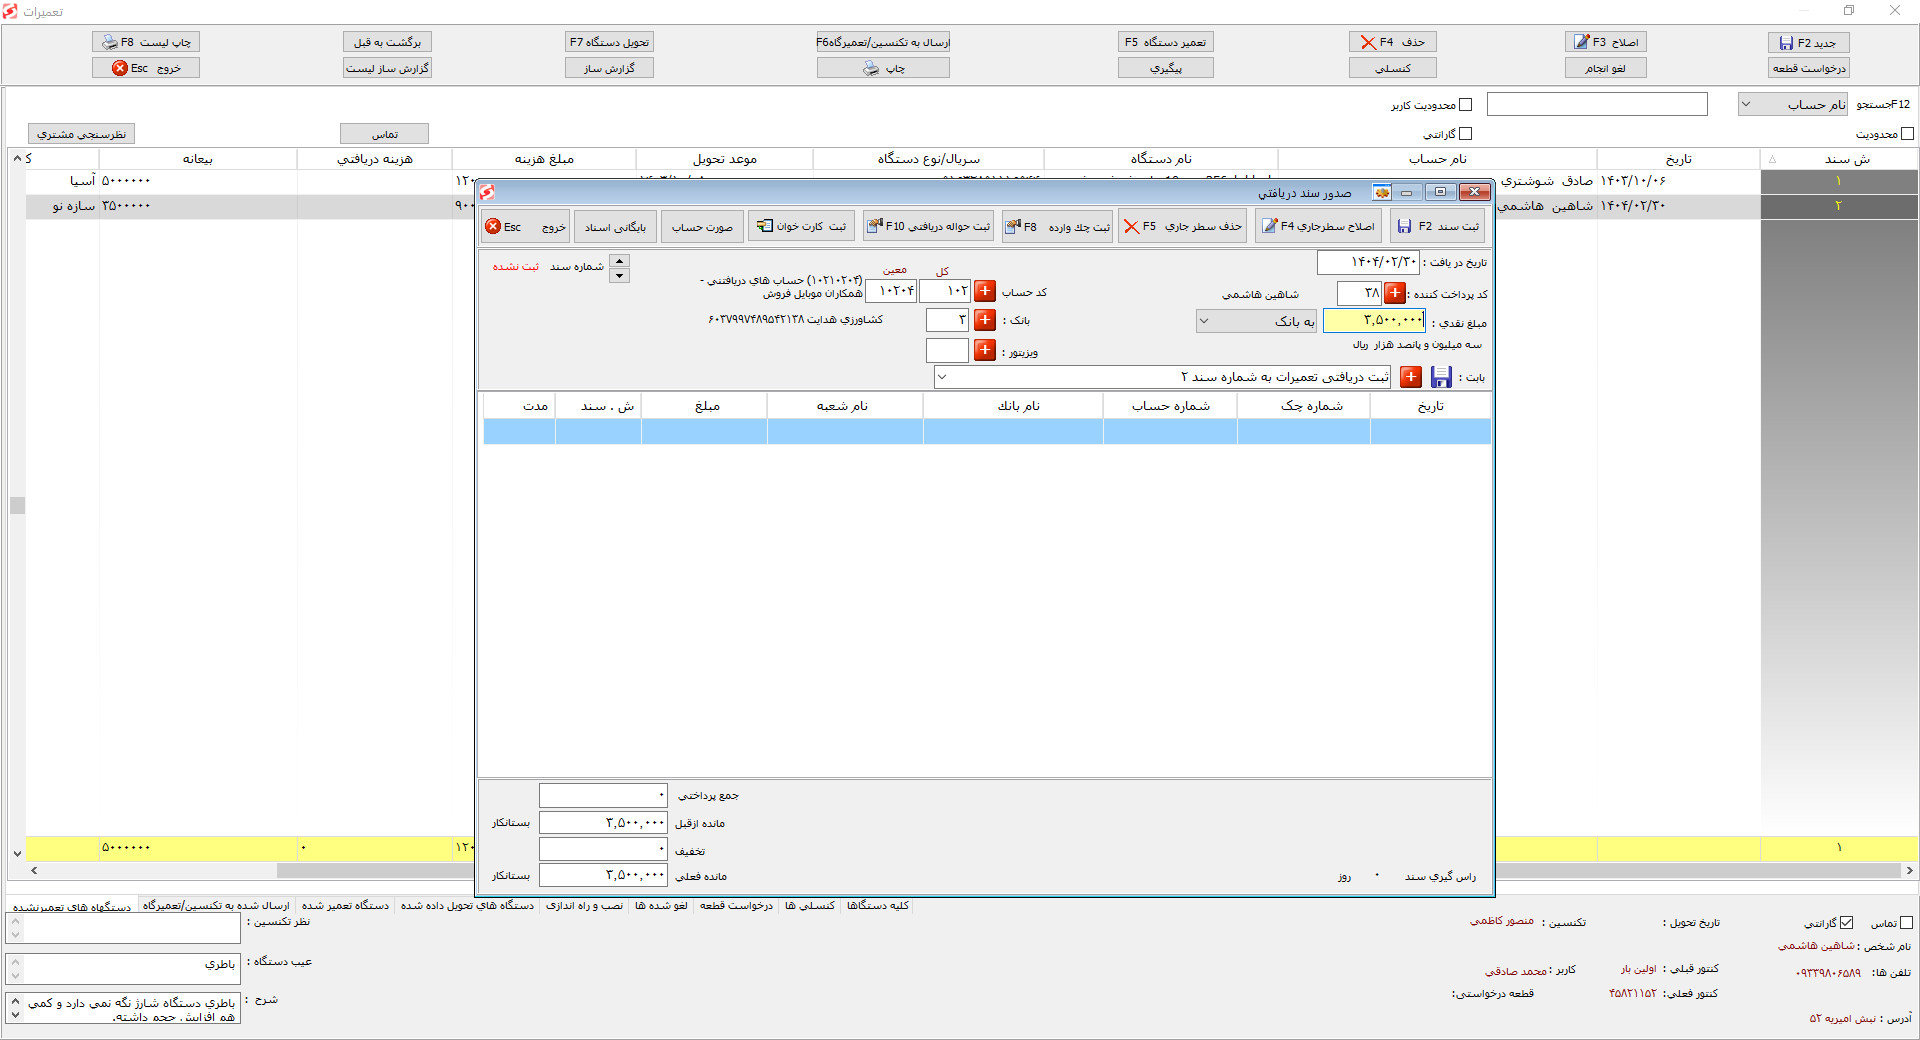Click the red plus beside کد حساب
Image resolution: width=1920 pixels, height=1040 pixels.
(985, 291)
